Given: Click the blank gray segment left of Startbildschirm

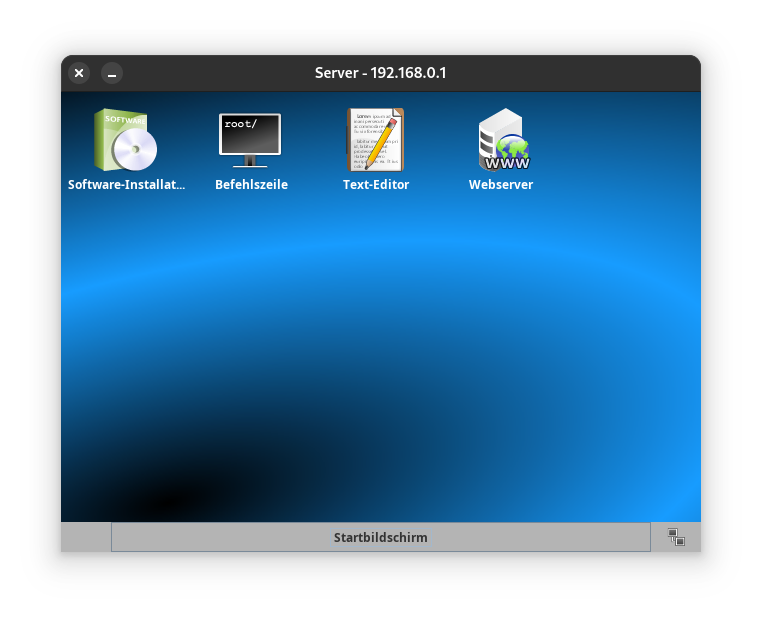Looking at the screenshot, I should pos(86,537).
